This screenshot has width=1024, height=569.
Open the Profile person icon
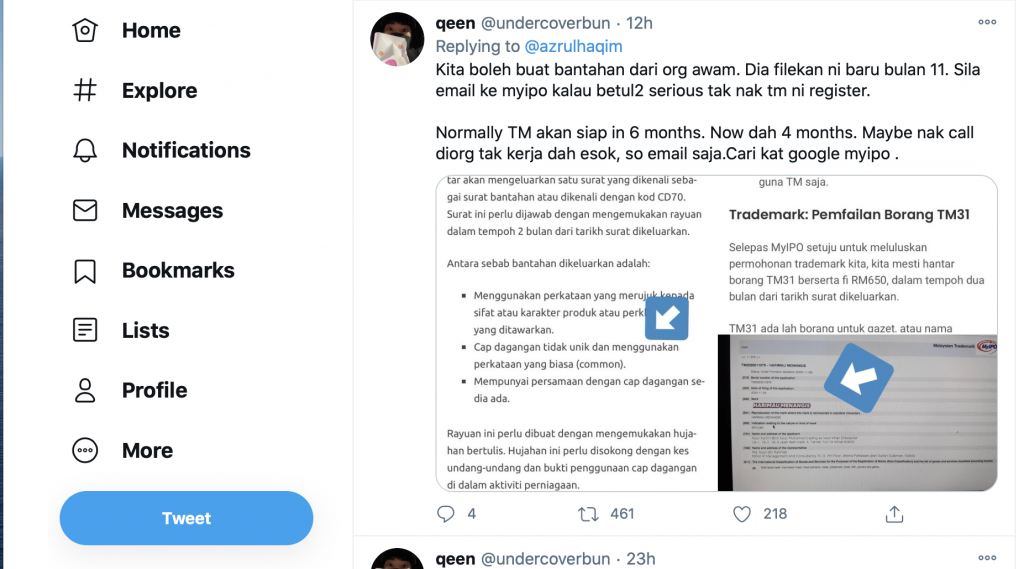(x=85, y=390)
